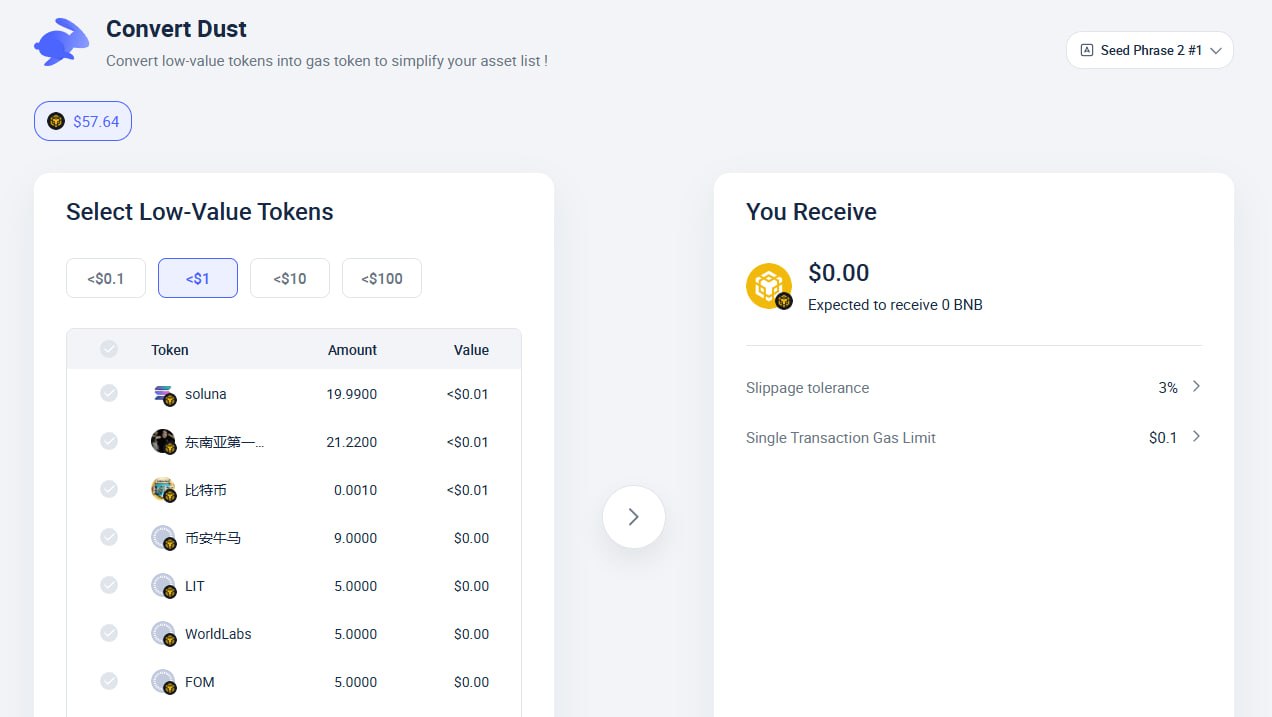Click the 比特币 token icon
1272x717 pixels.
click(164, 490)
